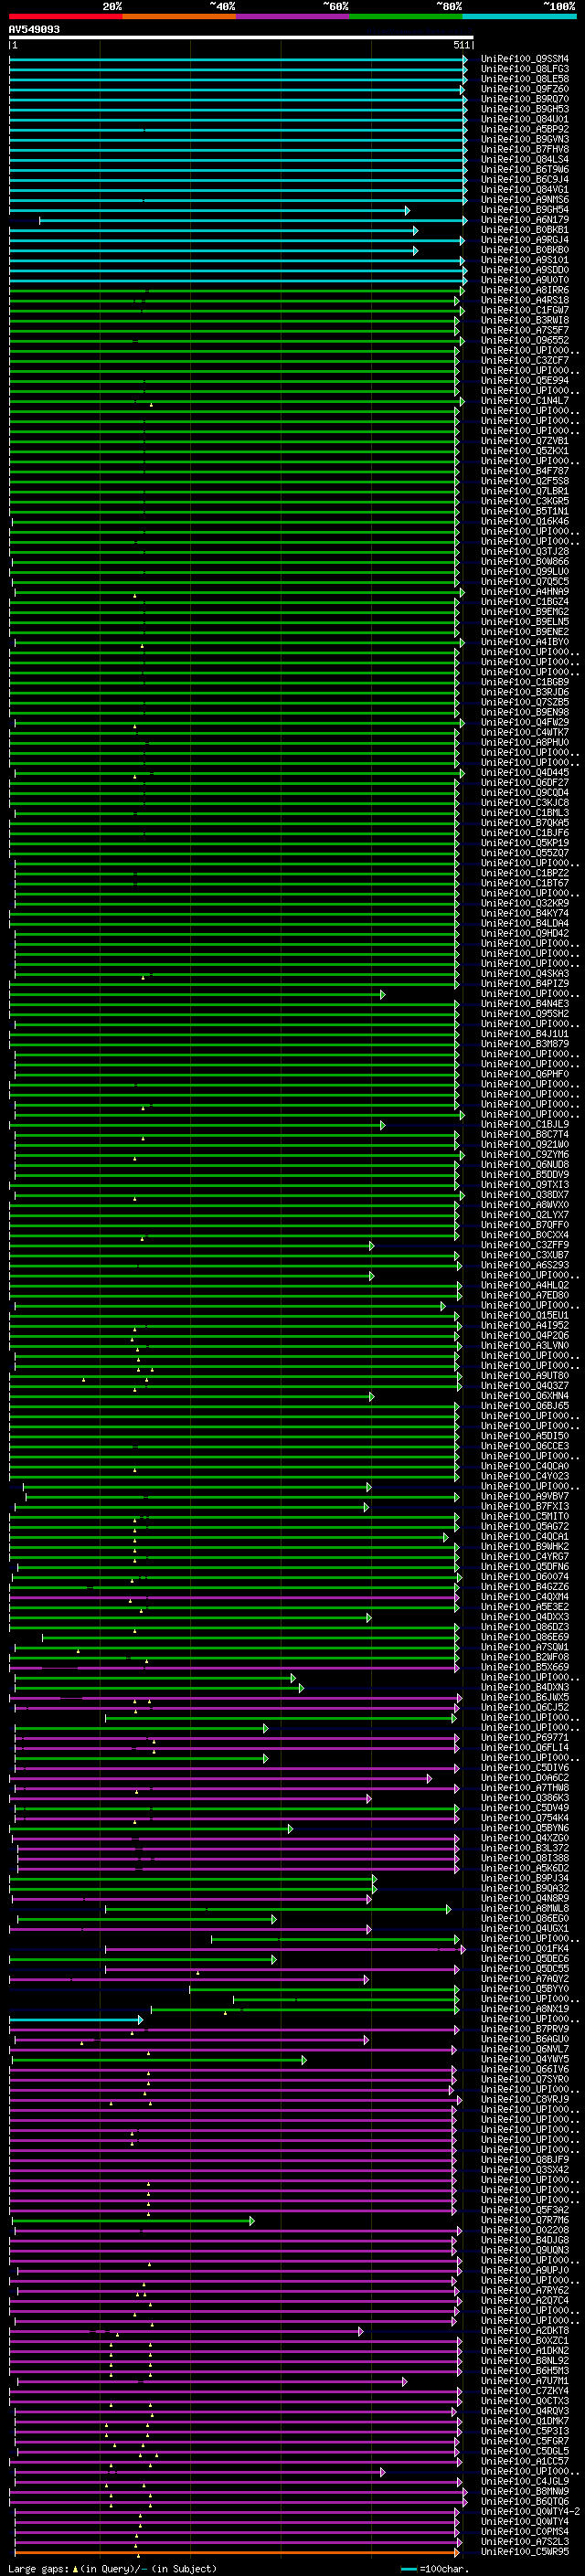585x2576 pixels.
Task: Open hit UniRef100_B7FXI3
Action: coord(524,1506)
